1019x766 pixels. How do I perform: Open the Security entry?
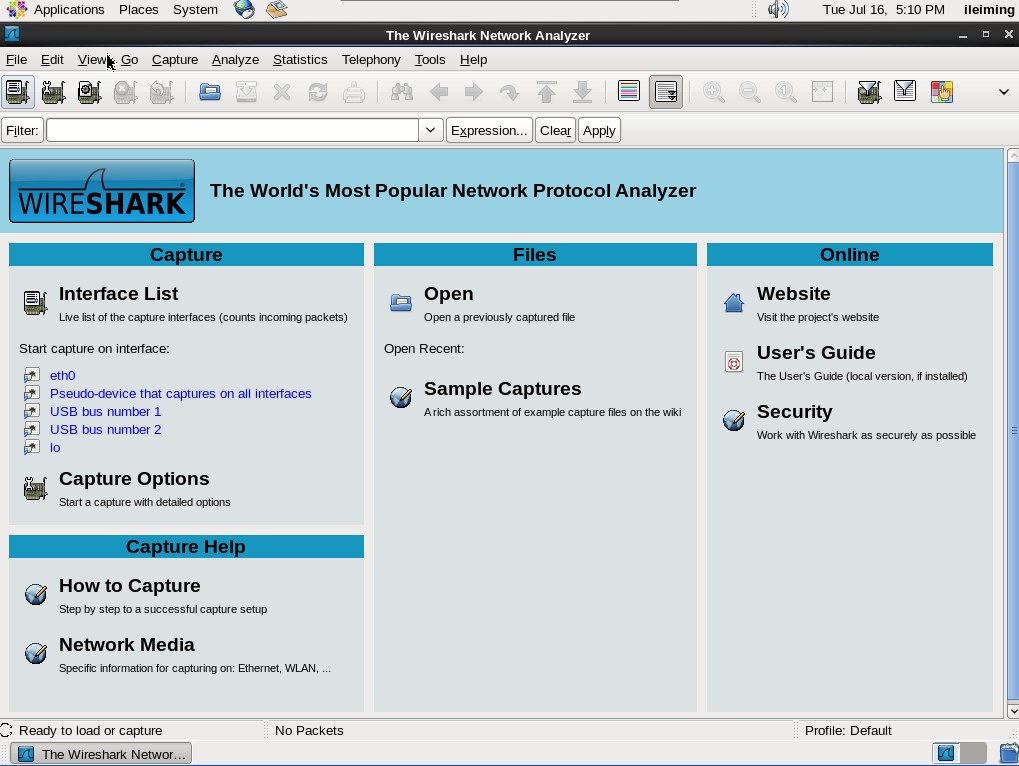click(x=794, y=412)
